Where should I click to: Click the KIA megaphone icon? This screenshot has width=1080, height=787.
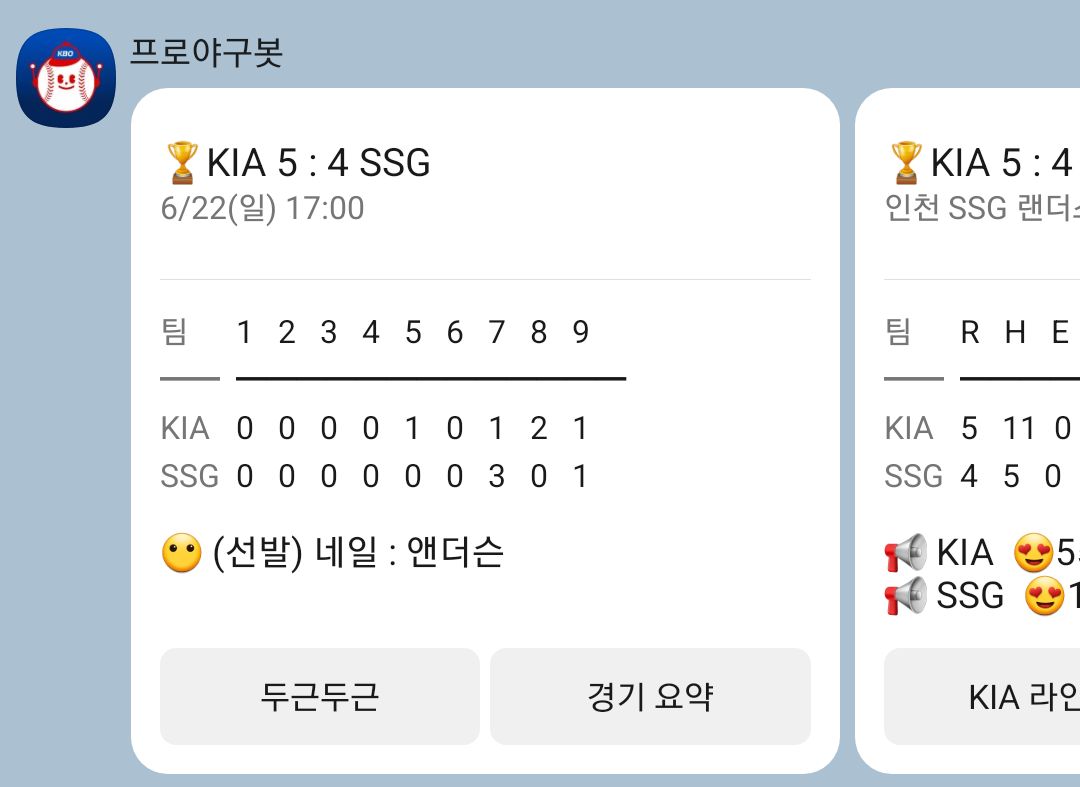(906, 552)
